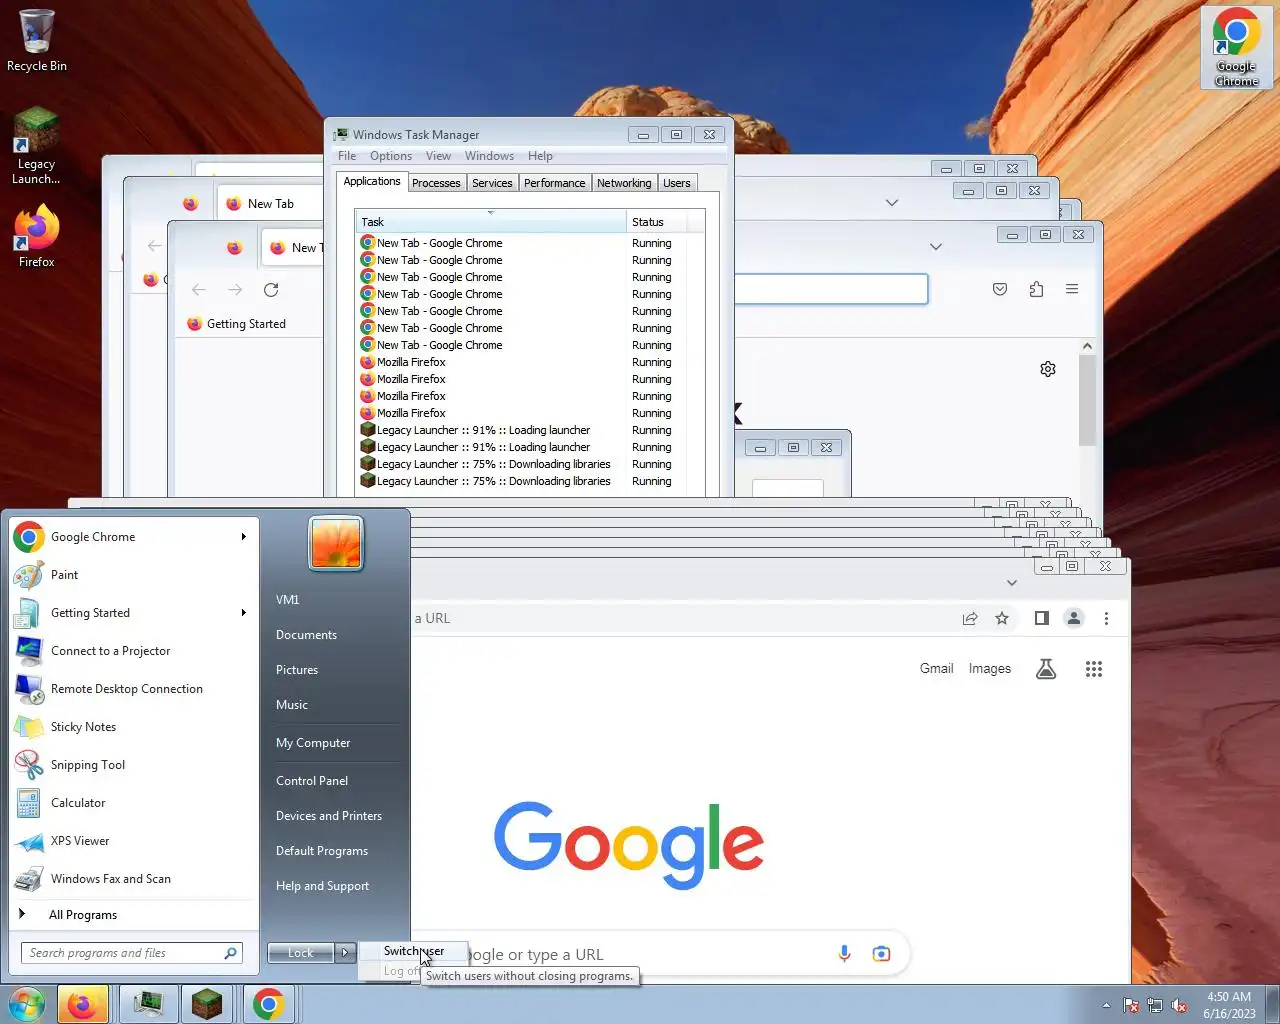This screenshot has height=1024, width=1280.
Task: Open the 4:50 AM taskbar clock
Action: [1229, 1005]
